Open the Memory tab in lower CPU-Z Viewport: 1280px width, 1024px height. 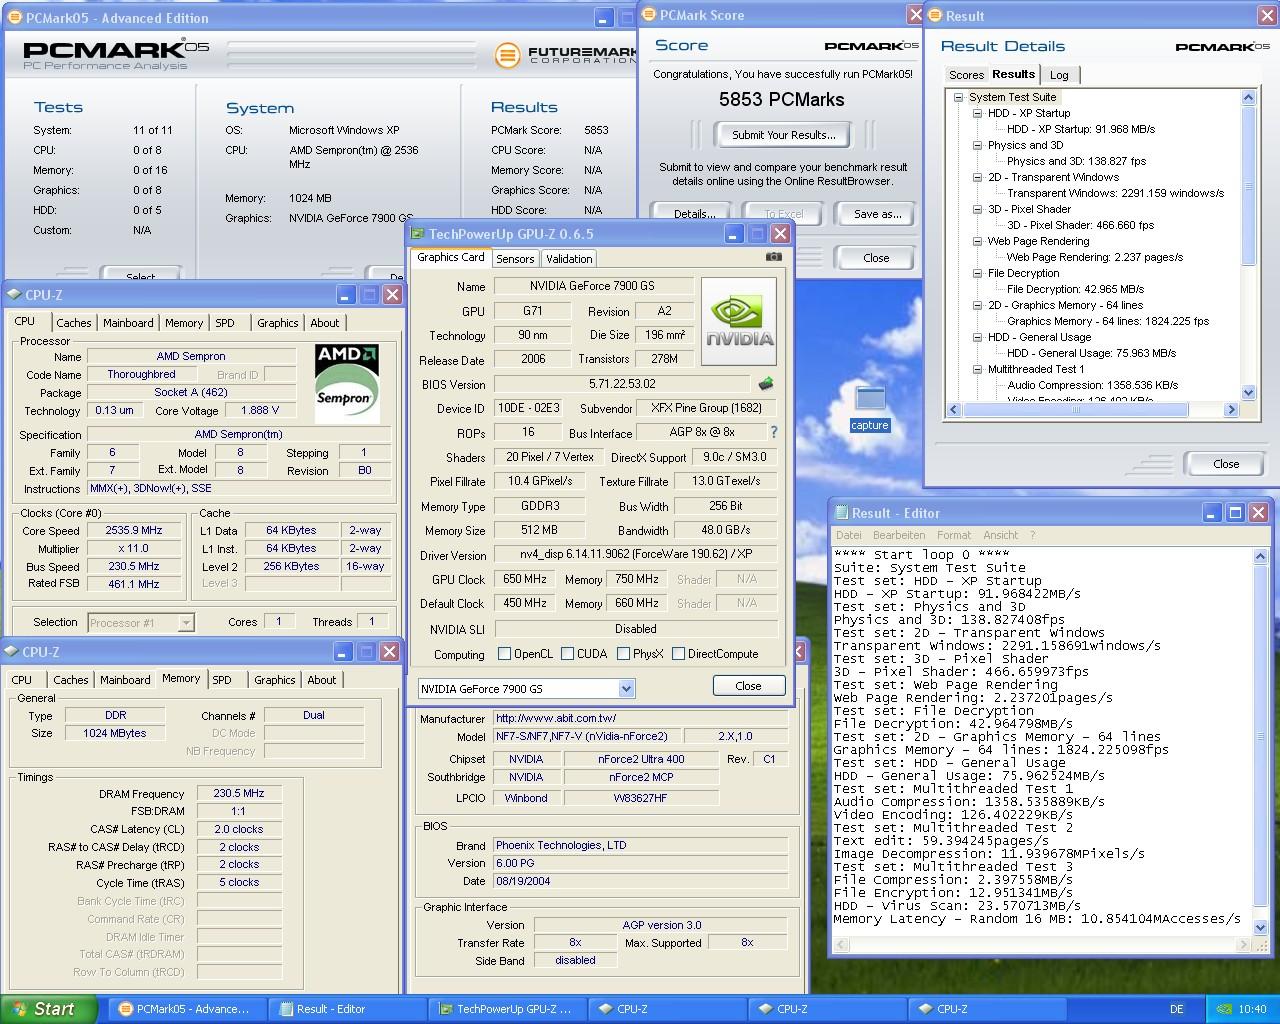point(181,678)
